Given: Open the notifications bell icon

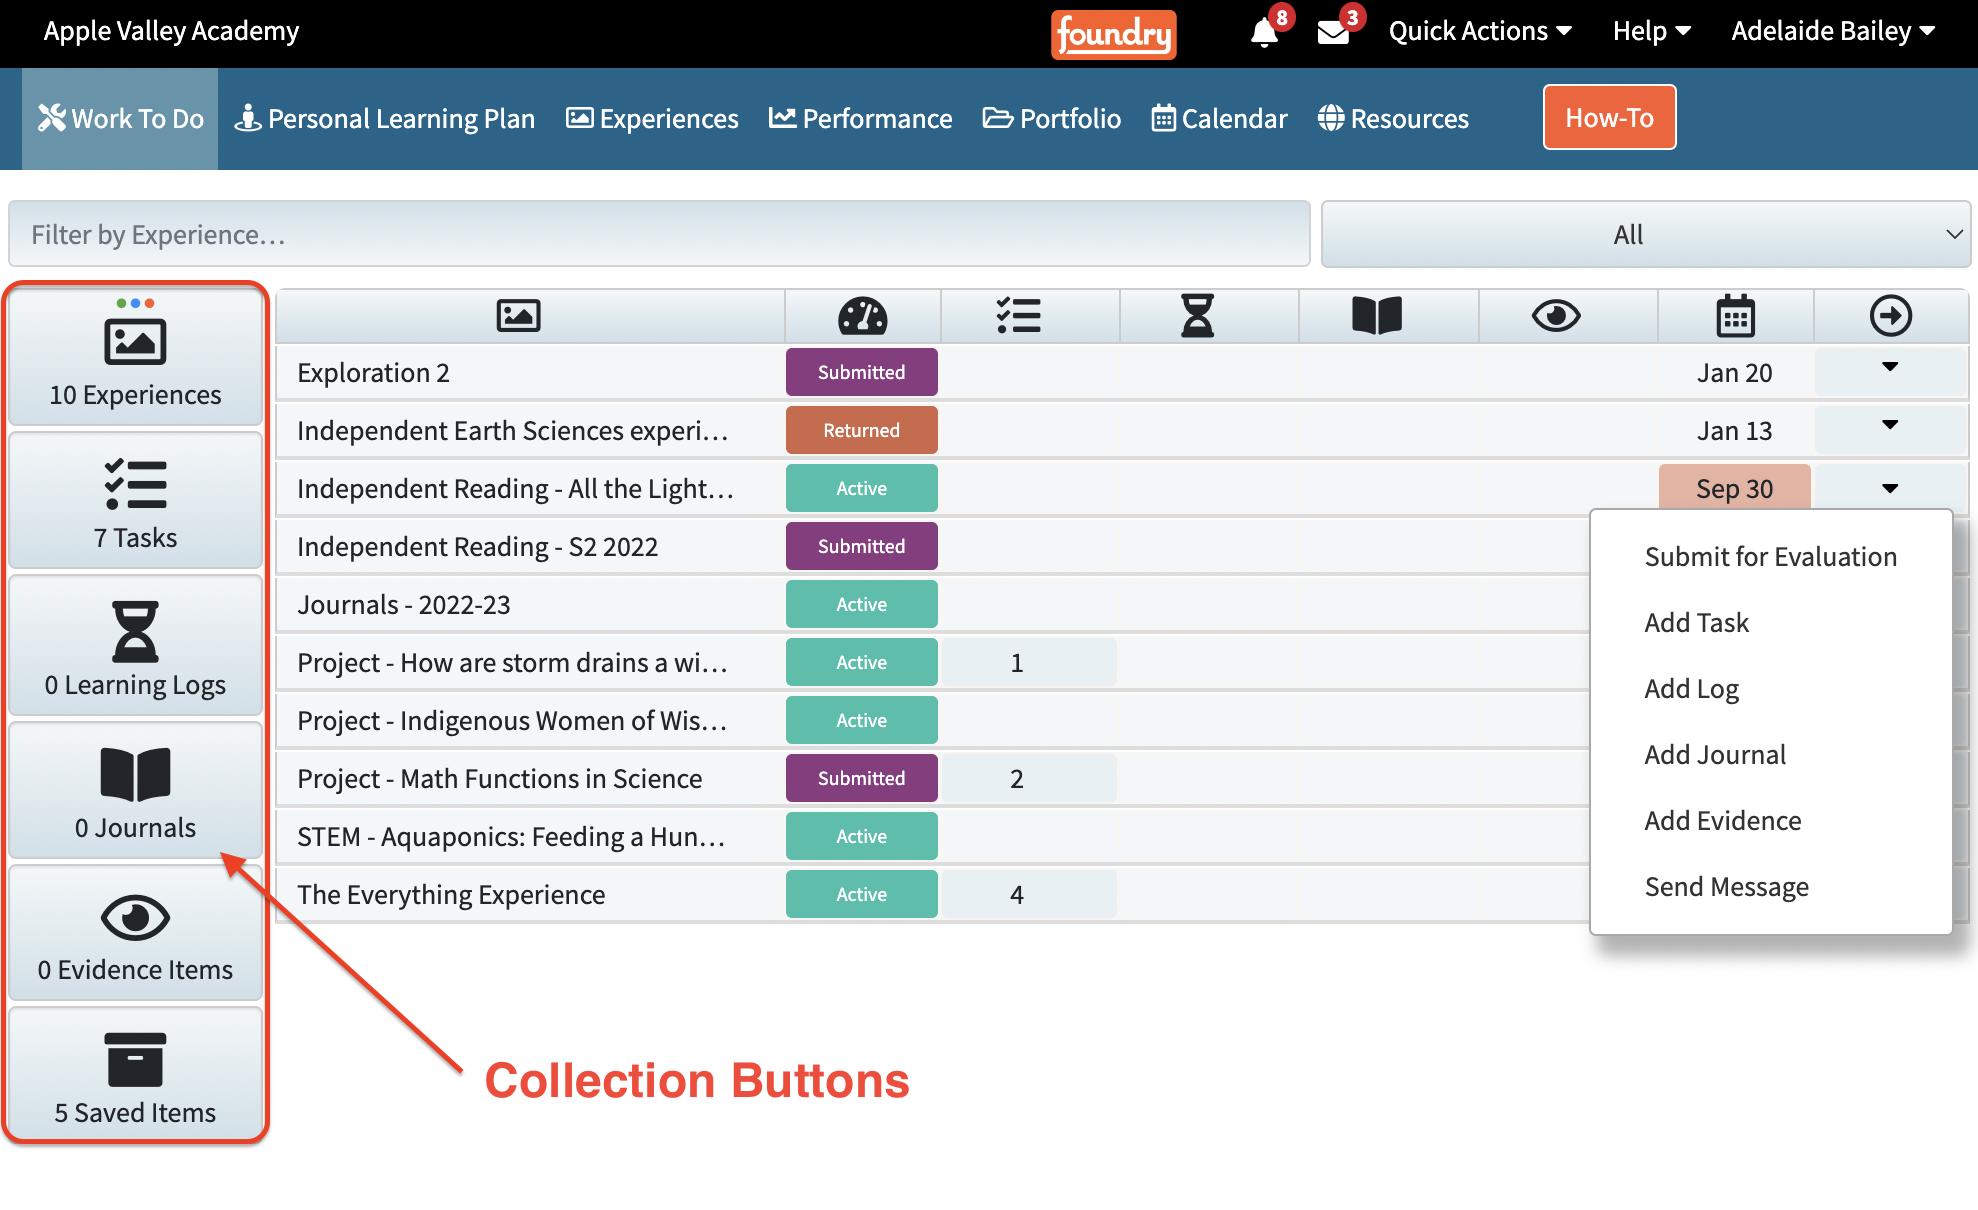Looking at the screenshot, I should tap(1264, 32).
